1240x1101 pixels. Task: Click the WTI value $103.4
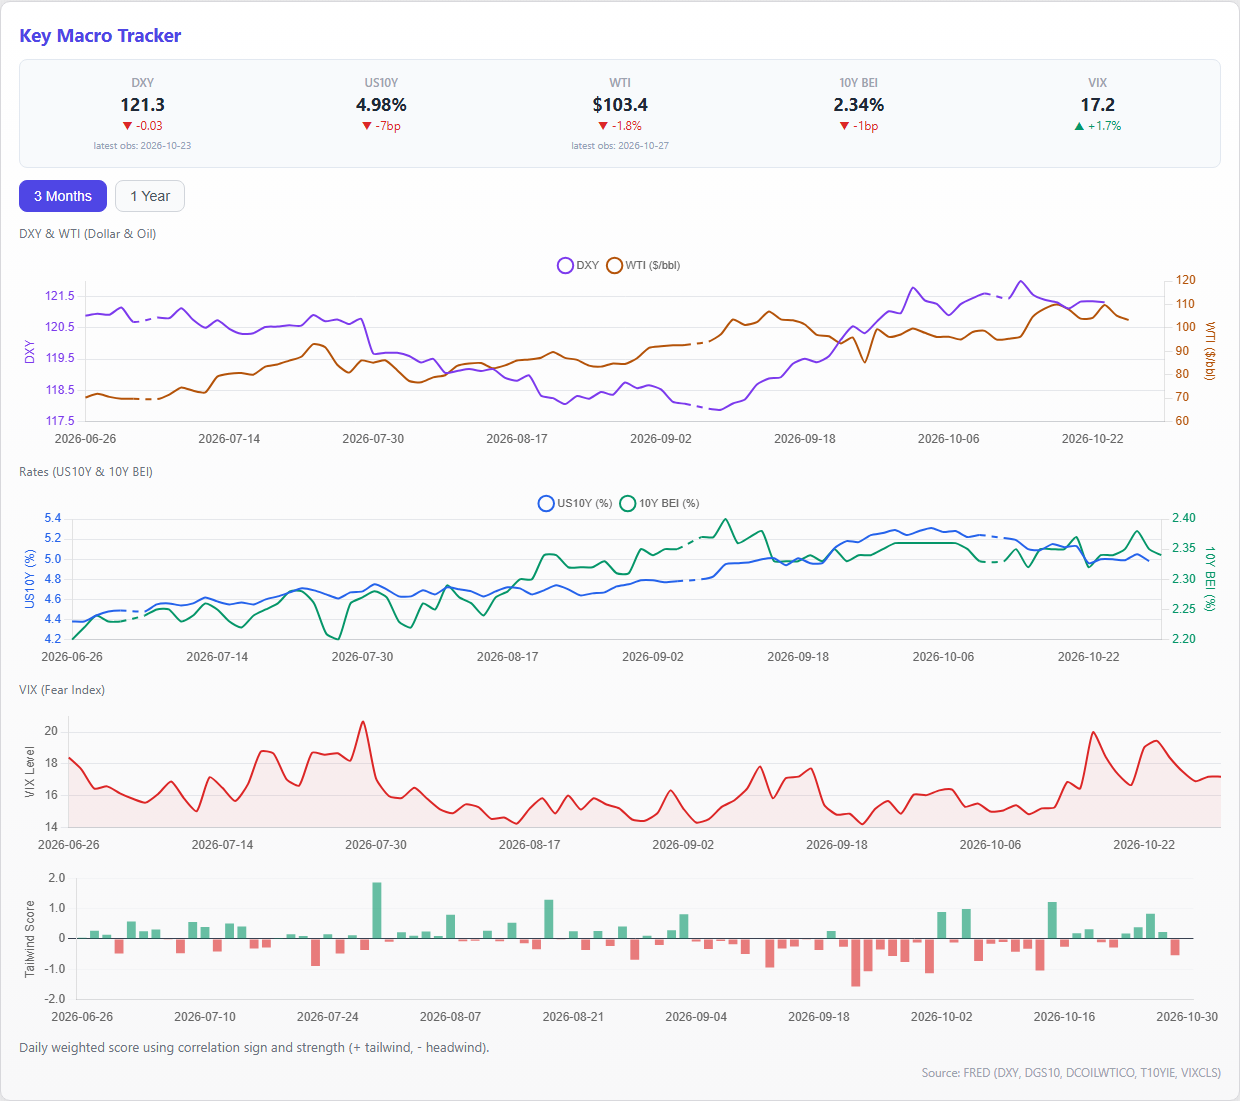620,104
